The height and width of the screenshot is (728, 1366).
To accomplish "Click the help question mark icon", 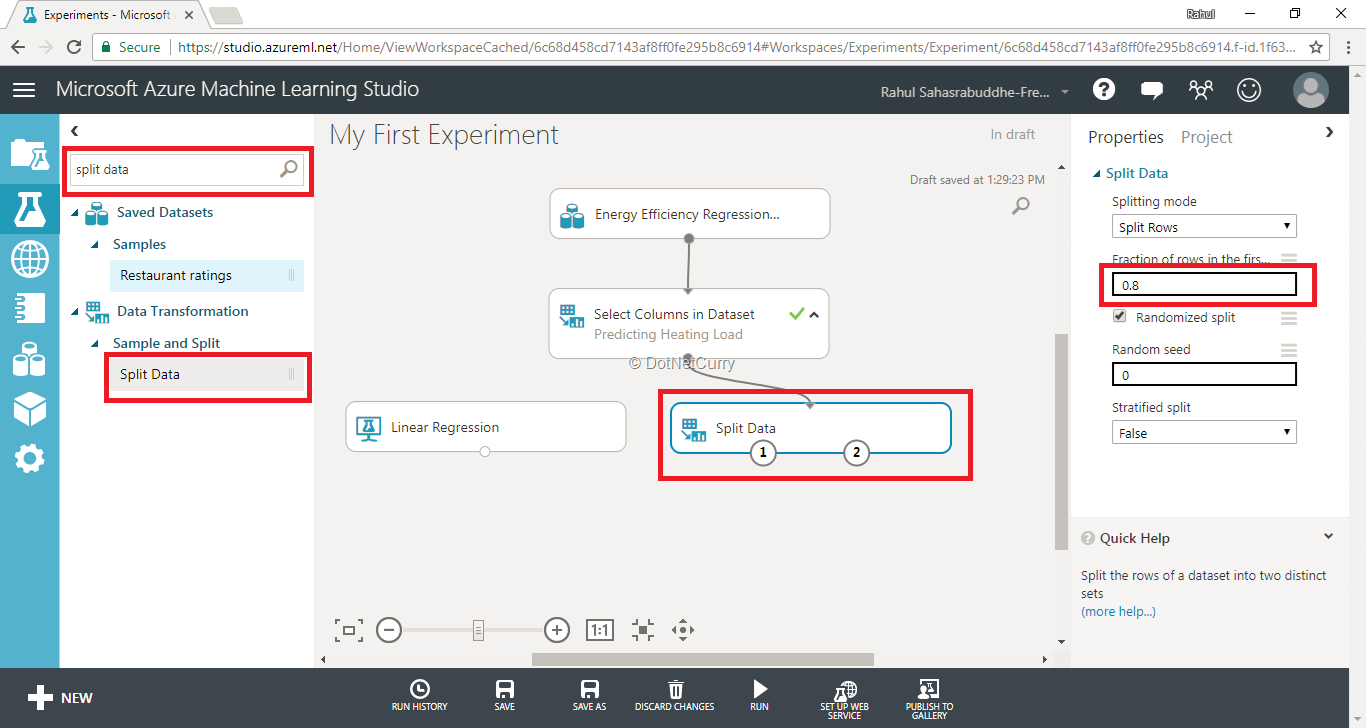I will (1104, 90).
